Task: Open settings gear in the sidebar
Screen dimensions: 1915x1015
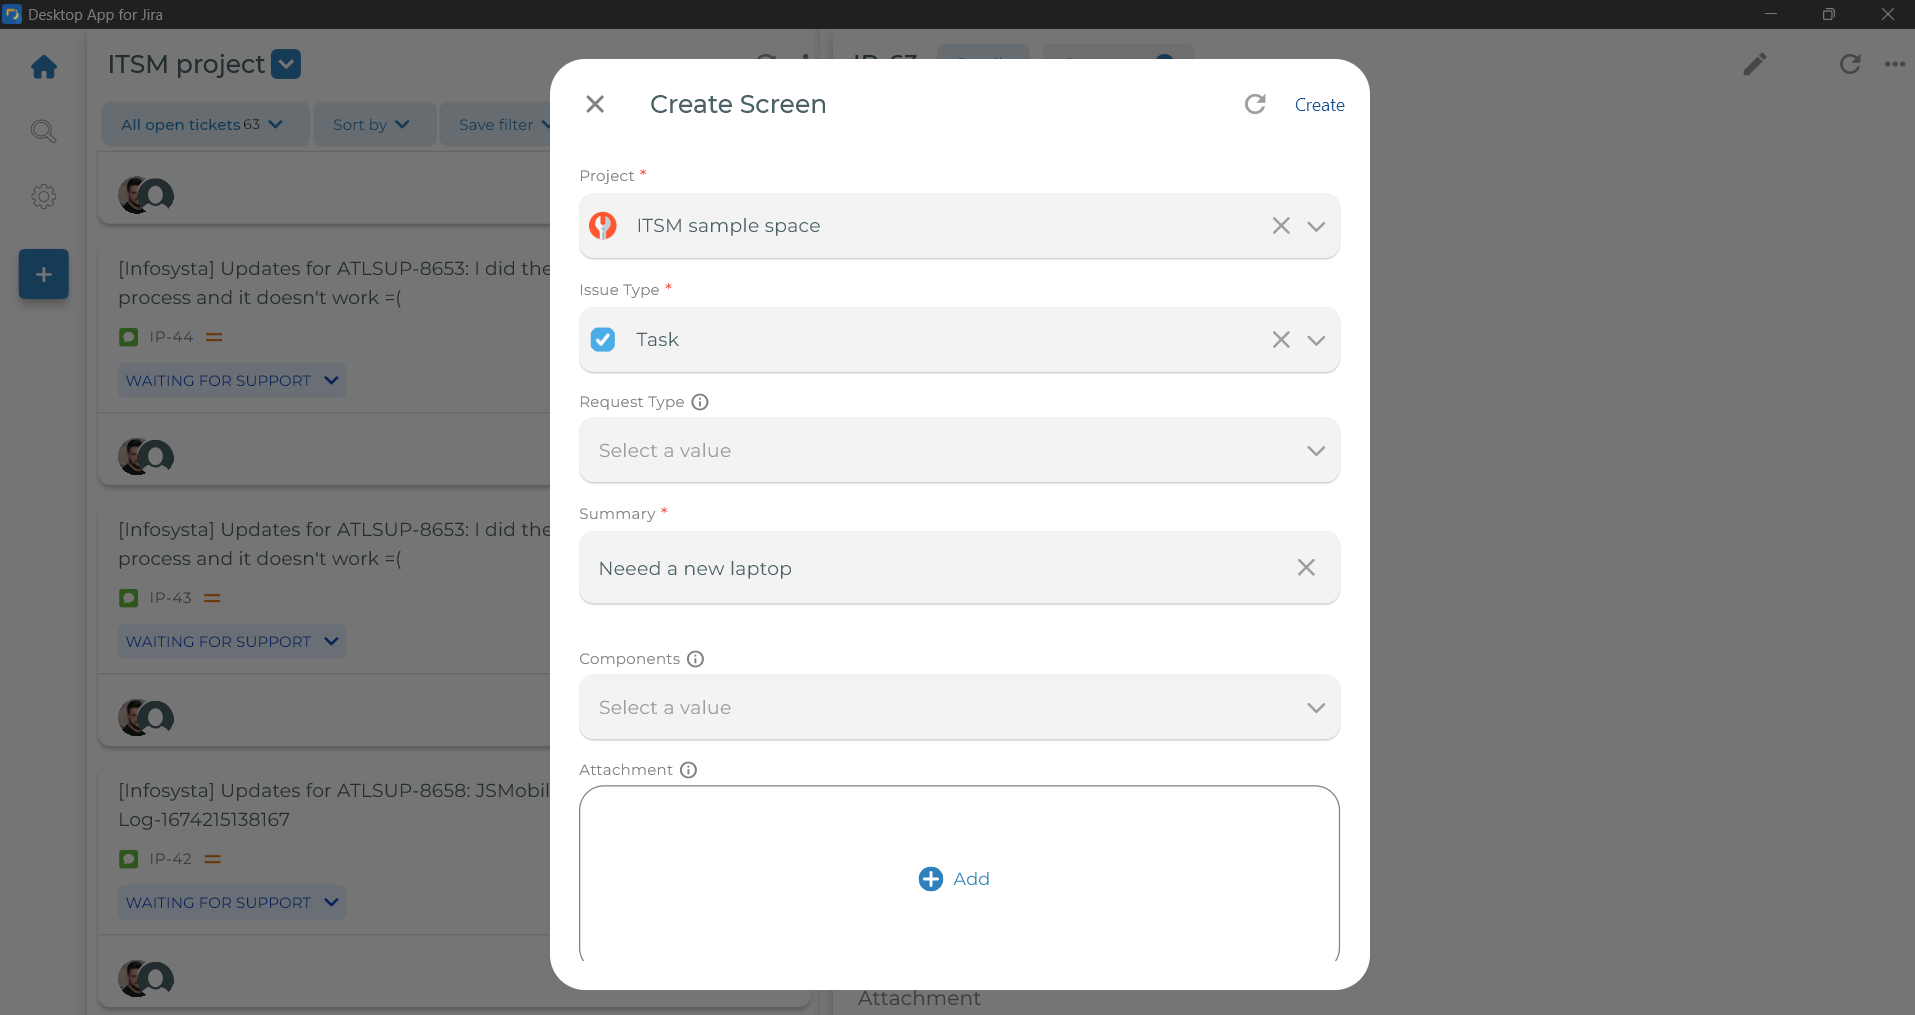Action: [x=43, y=196]
